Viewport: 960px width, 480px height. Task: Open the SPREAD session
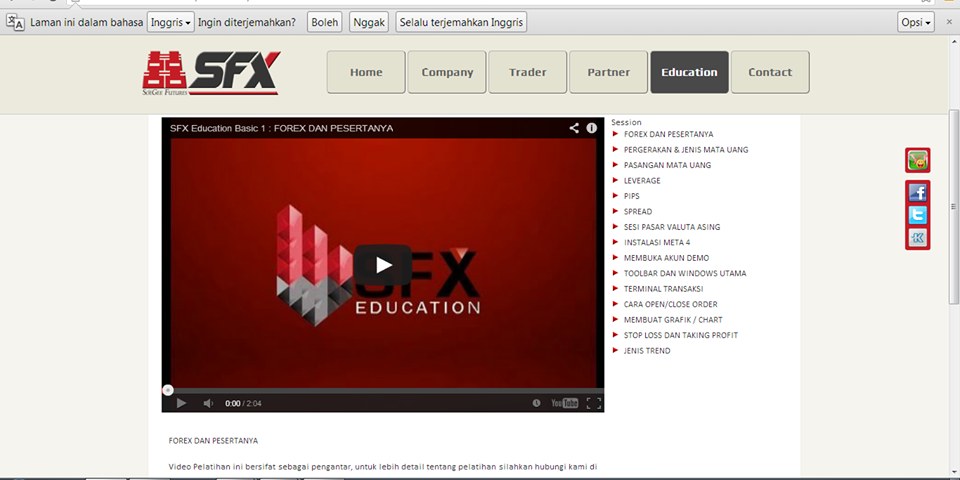(x=638, y=211)
